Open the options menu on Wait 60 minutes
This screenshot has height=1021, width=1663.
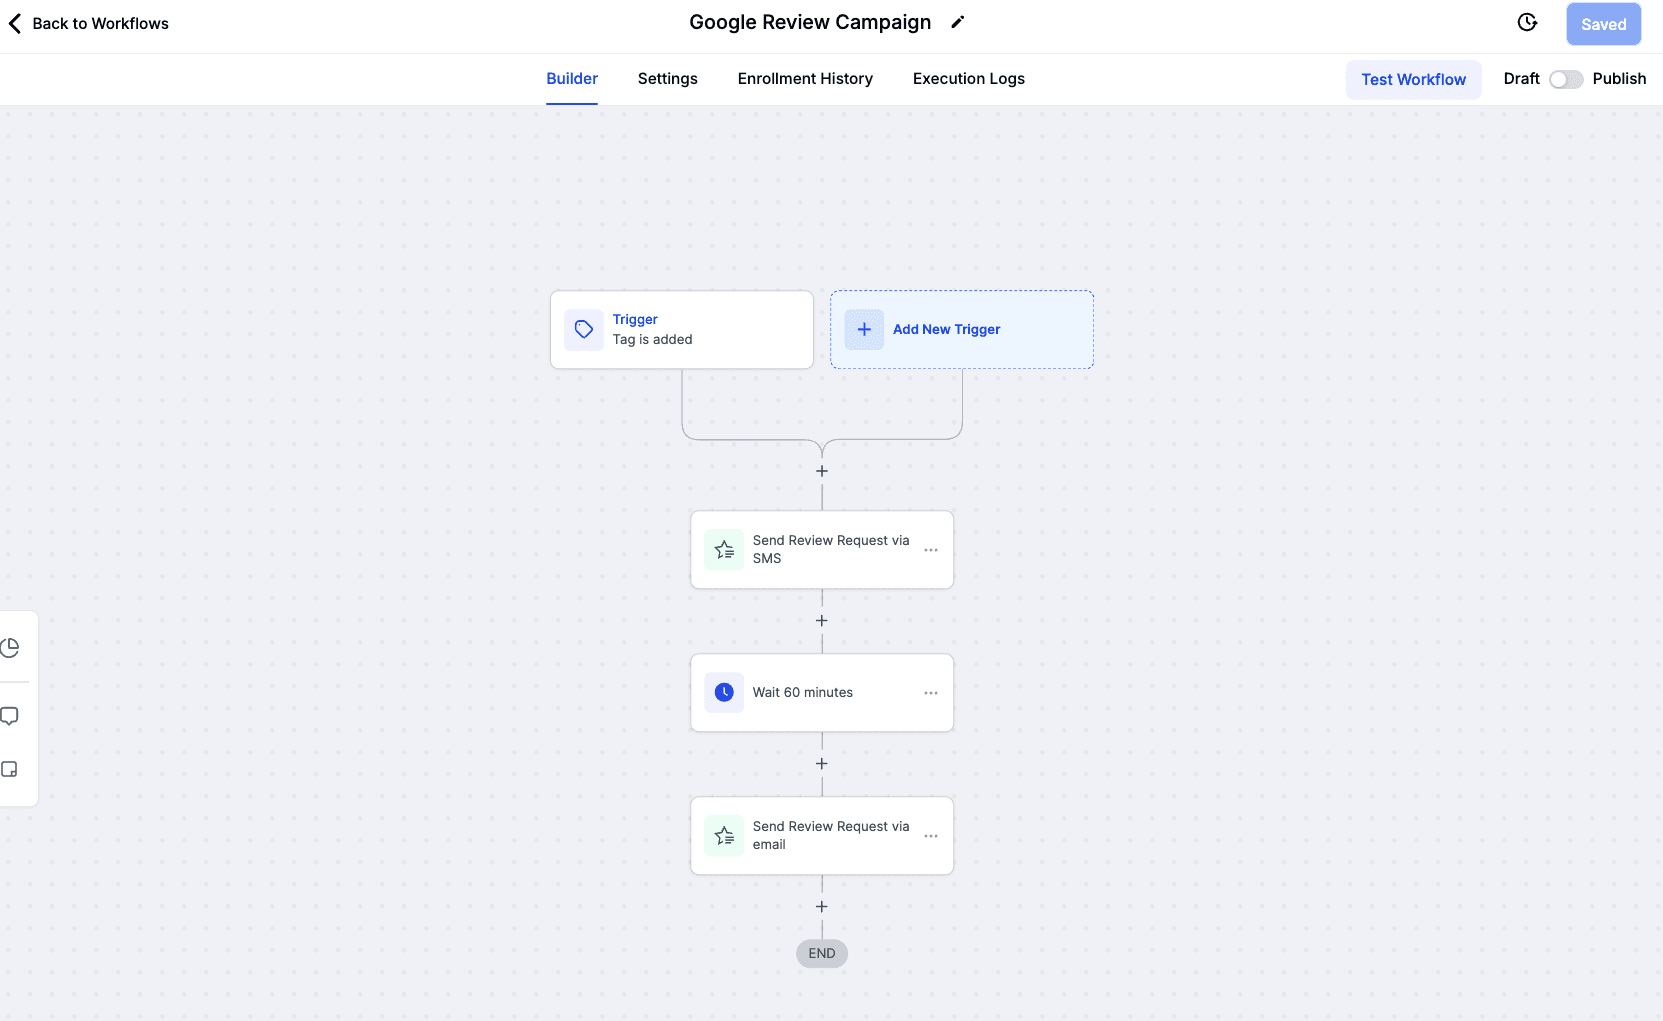[x=931, y=692]
